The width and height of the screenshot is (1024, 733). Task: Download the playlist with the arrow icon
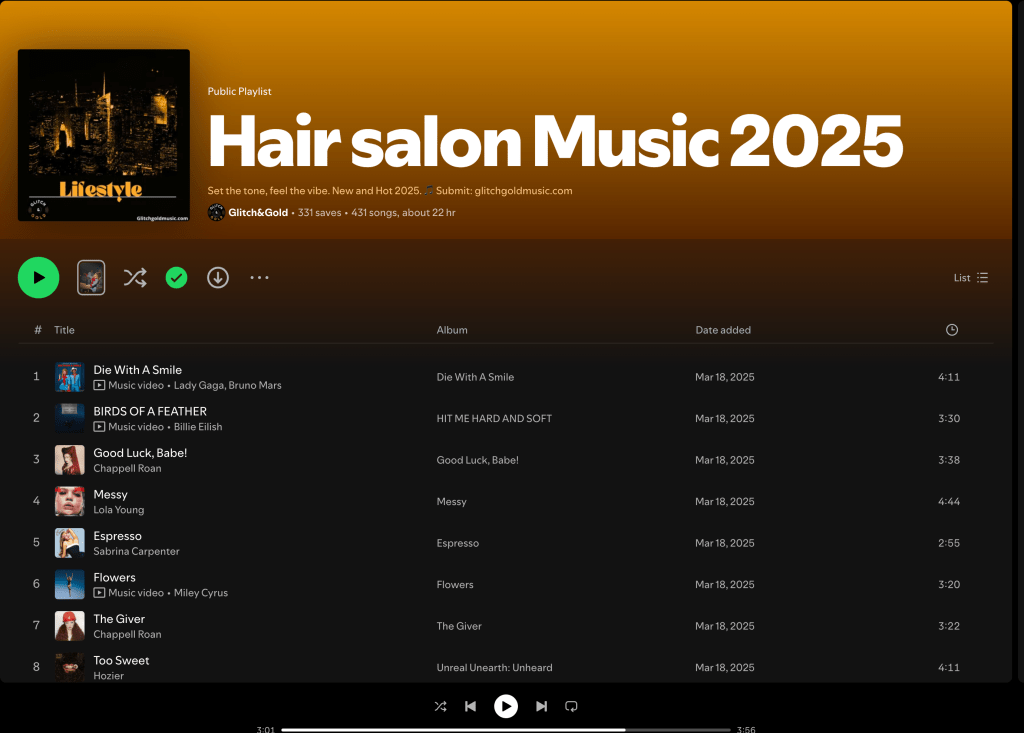tap(218, 278)
